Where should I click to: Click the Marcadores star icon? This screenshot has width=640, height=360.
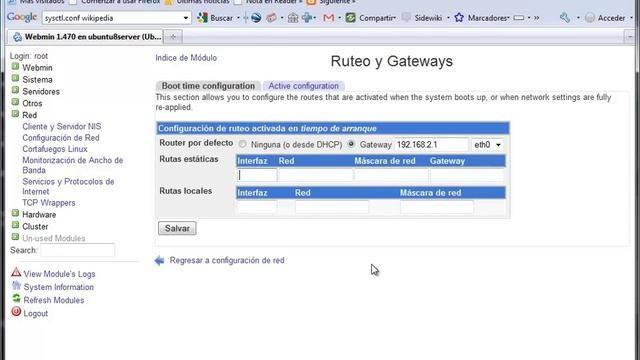pyautogui.click(x=459, y=18)
